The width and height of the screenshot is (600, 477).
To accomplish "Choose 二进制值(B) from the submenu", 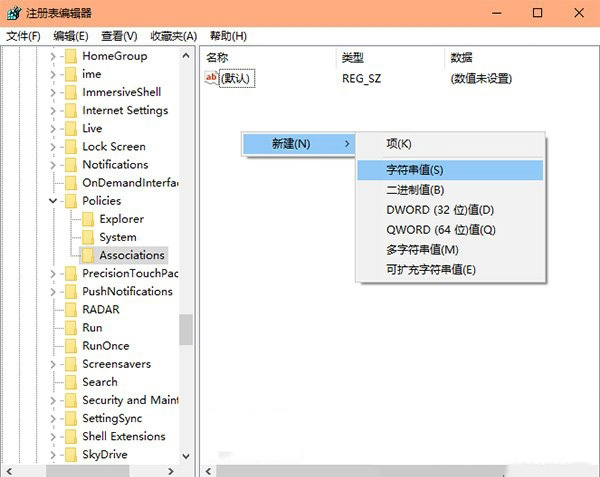I will (450, 190).
